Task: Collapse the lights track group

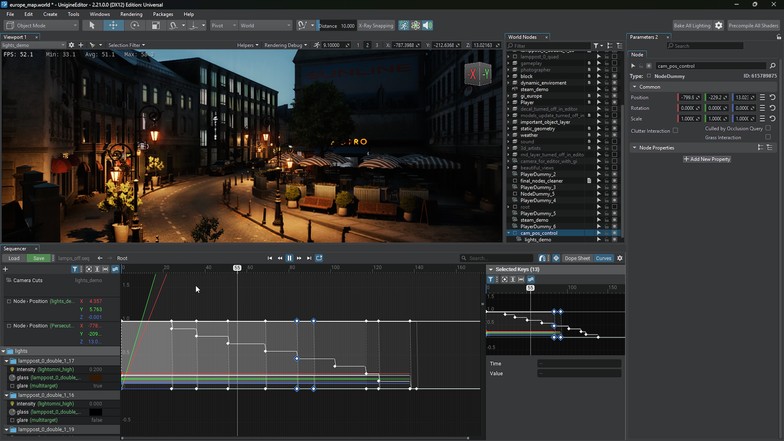Action: [x=4, y=351]
